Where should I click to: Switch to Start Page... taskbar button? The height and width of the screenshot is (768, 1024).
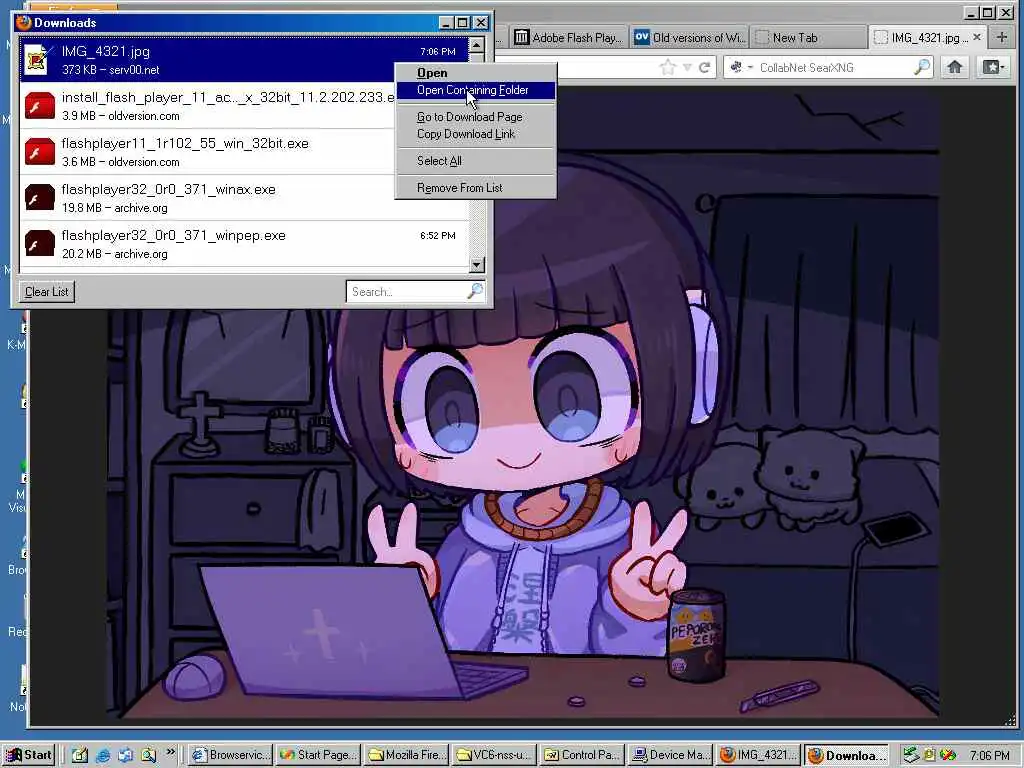(x=319, y=755)
